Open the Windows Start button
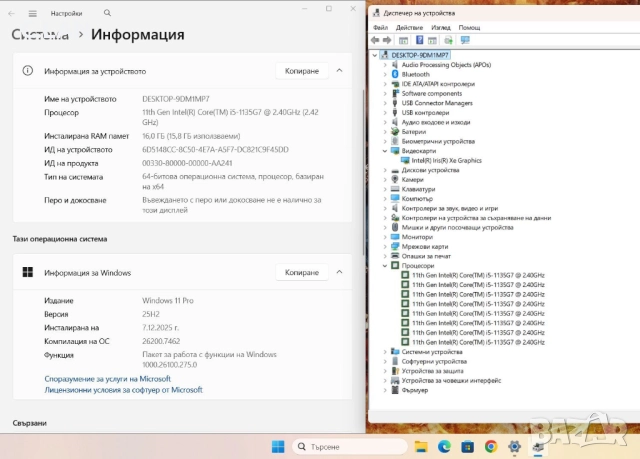 [x=278, y=447]
